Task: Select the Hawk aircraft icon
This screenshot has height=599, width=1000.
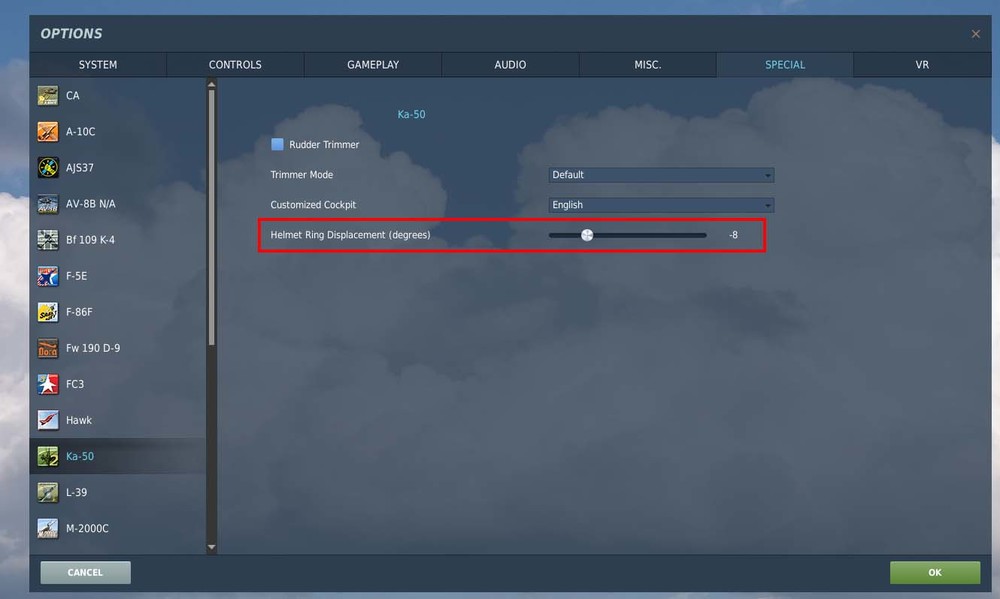Action: point(48,420)
